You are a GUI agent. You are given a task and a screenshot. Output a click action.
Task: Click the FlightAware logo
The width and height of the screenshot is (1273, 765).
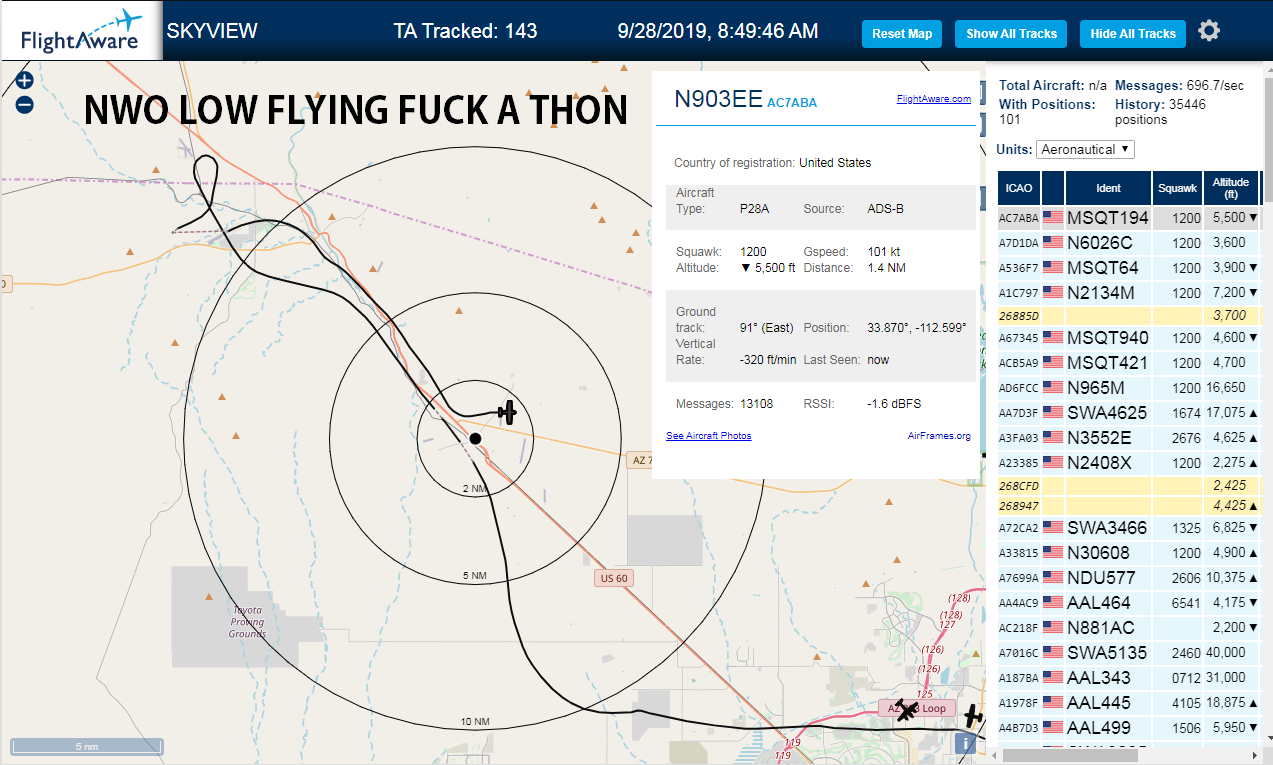81,30
